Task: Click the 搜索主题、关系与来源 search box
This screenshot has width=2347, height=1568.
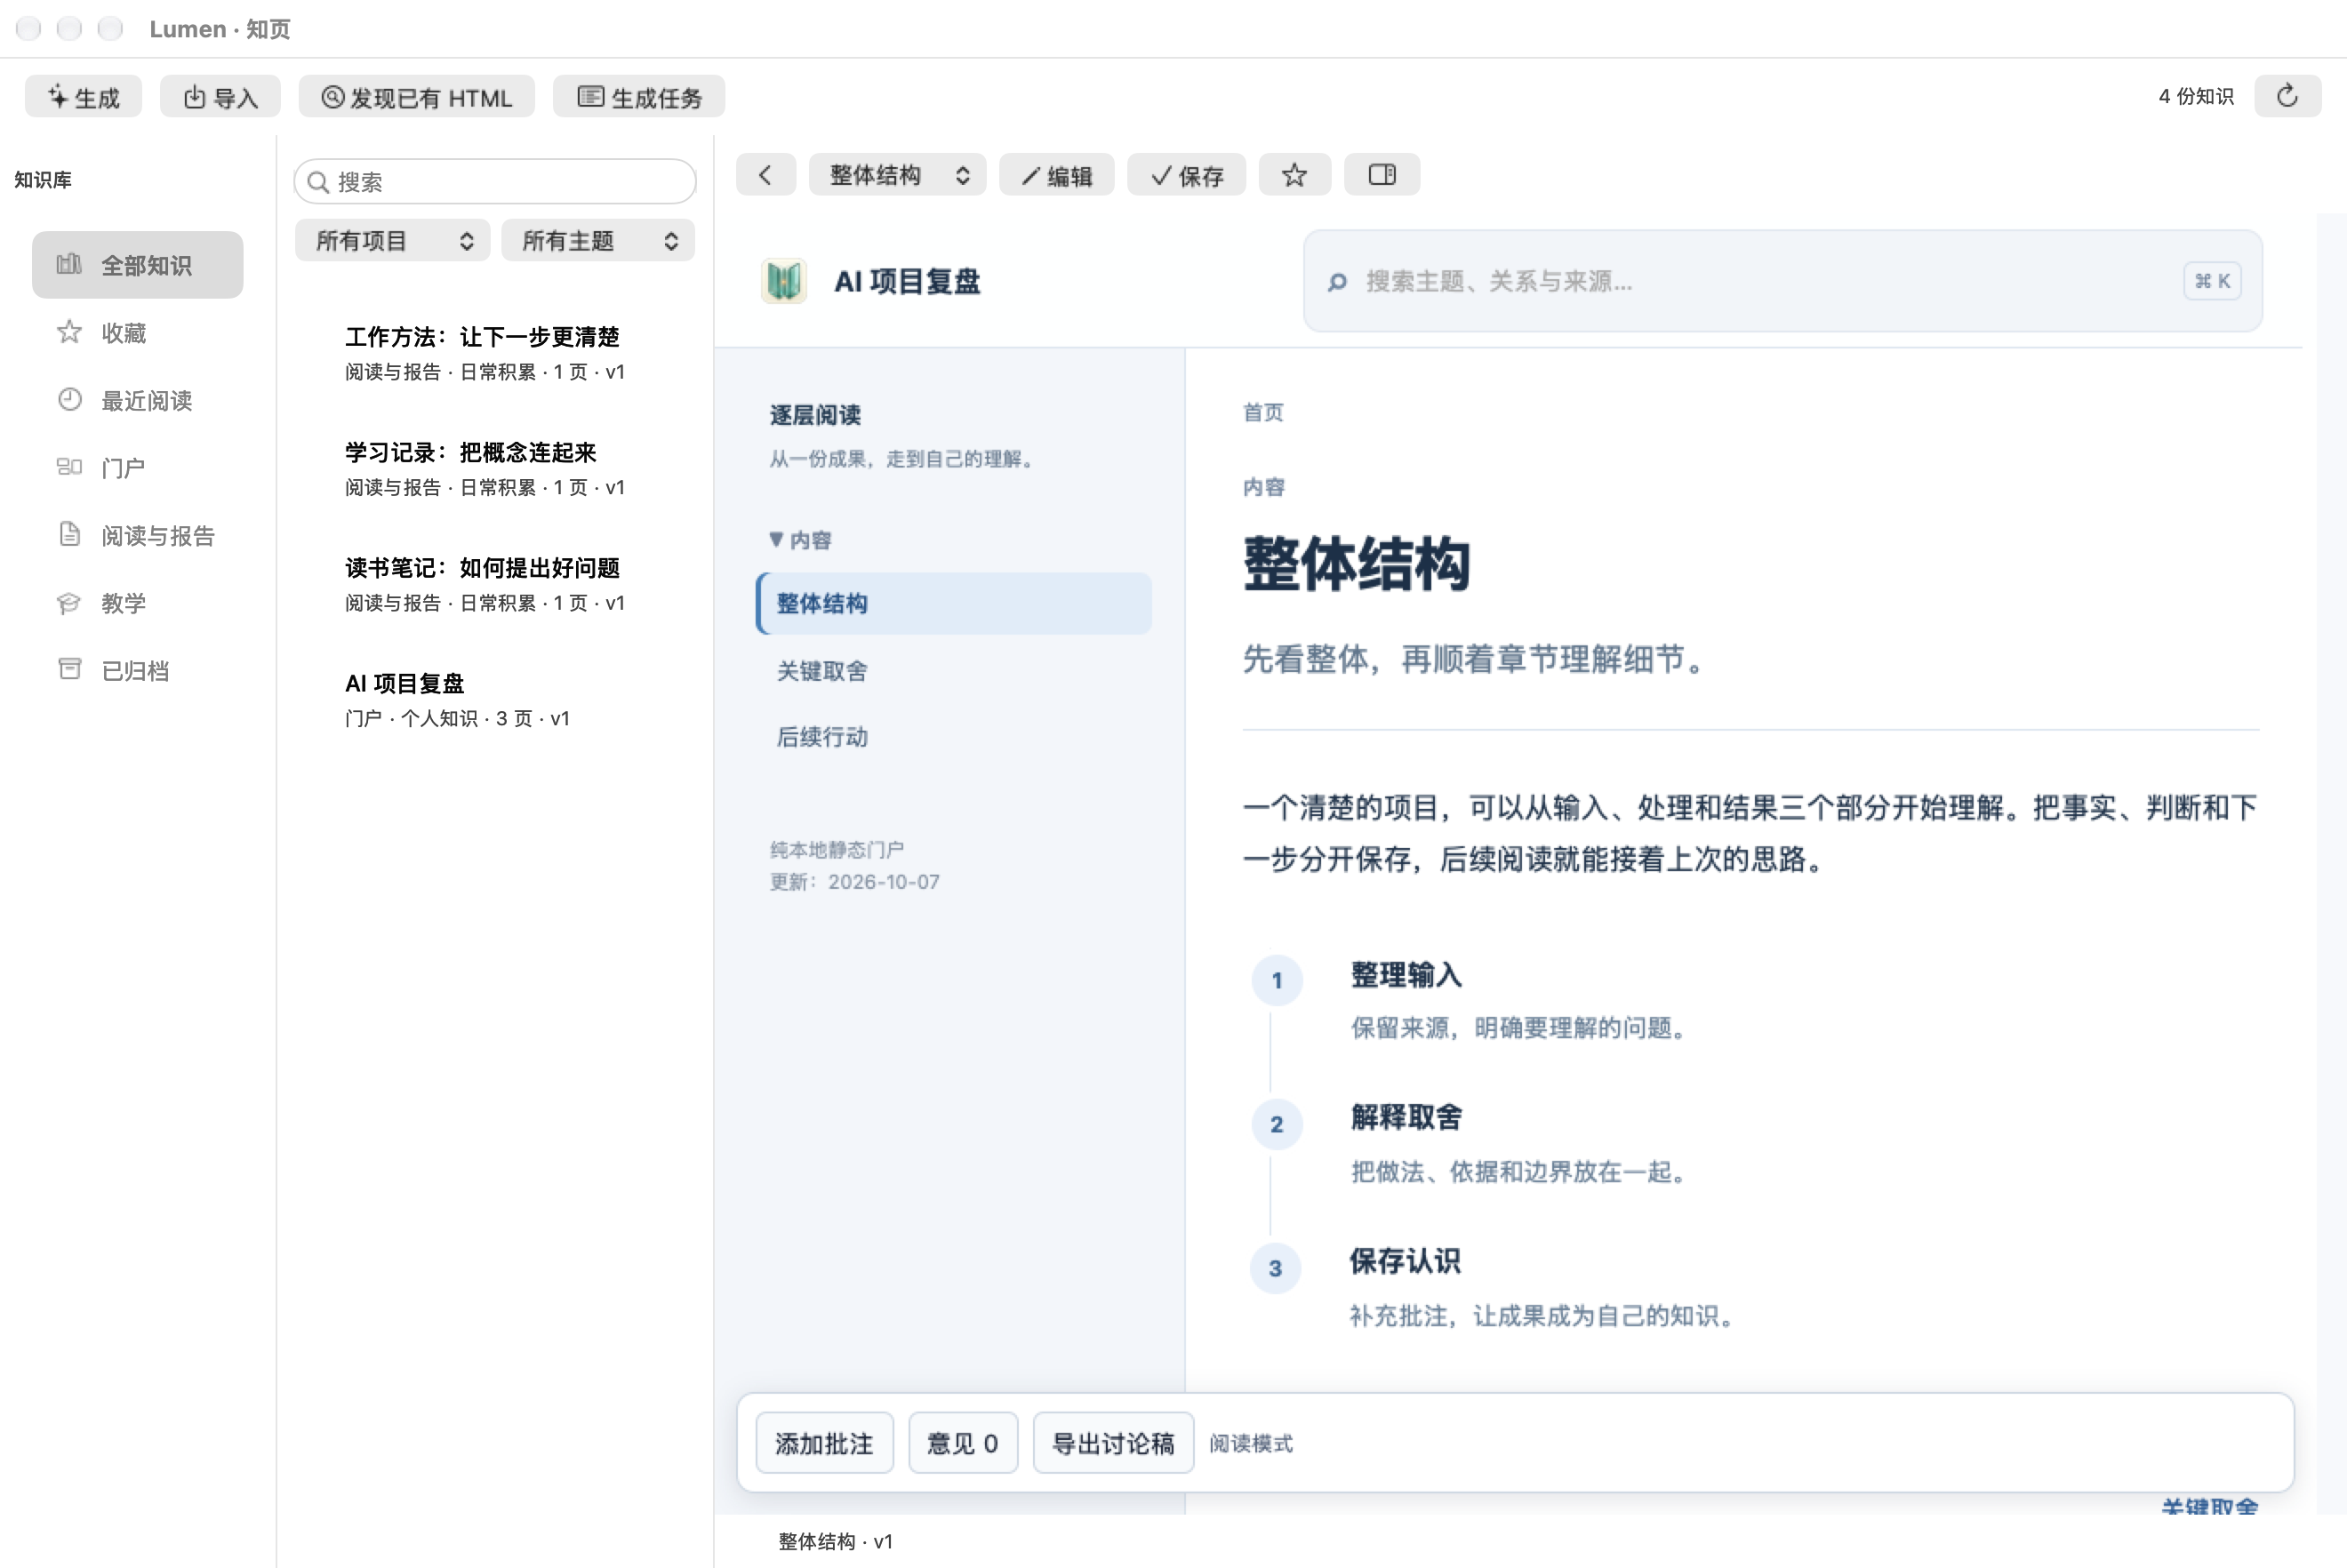Action: [x=1782, y=281]
